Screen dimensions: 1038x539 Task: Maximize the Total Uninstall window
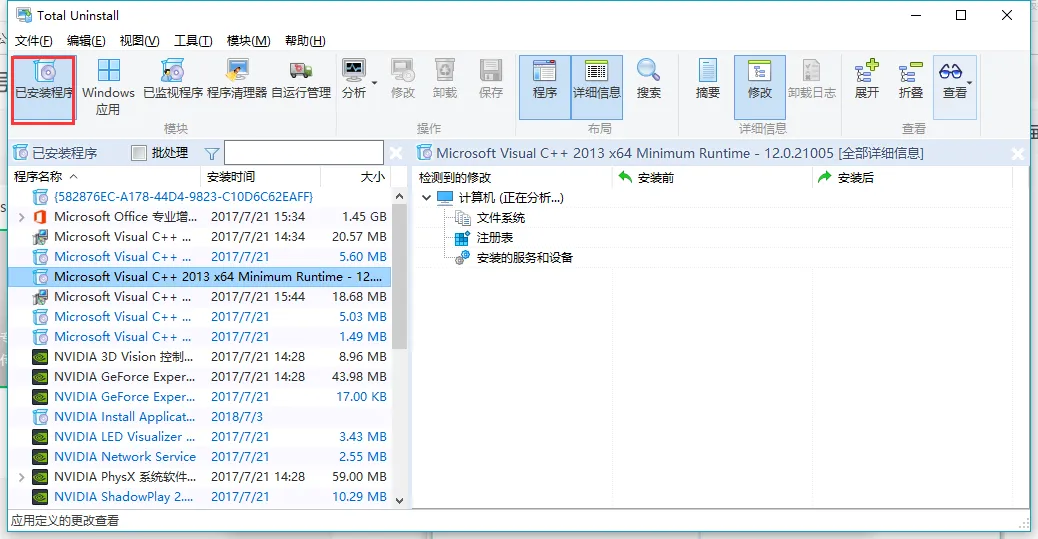tap(961, 15)
